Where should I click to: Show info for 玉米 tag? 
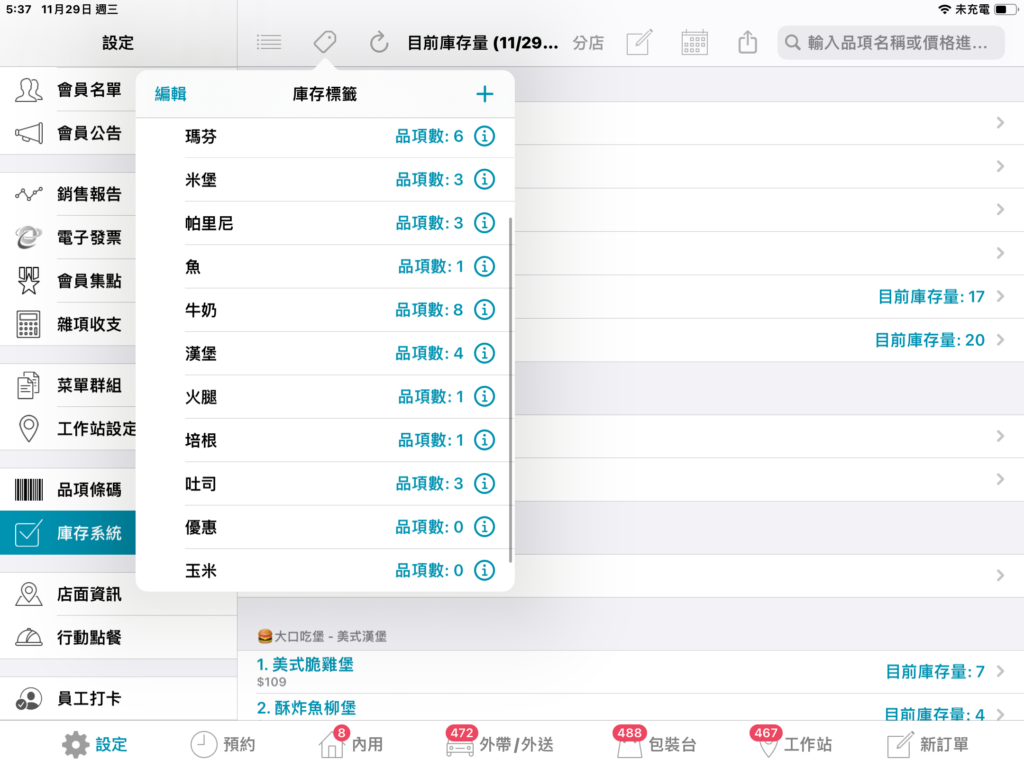pyautogui.click(x=484, y=570)
